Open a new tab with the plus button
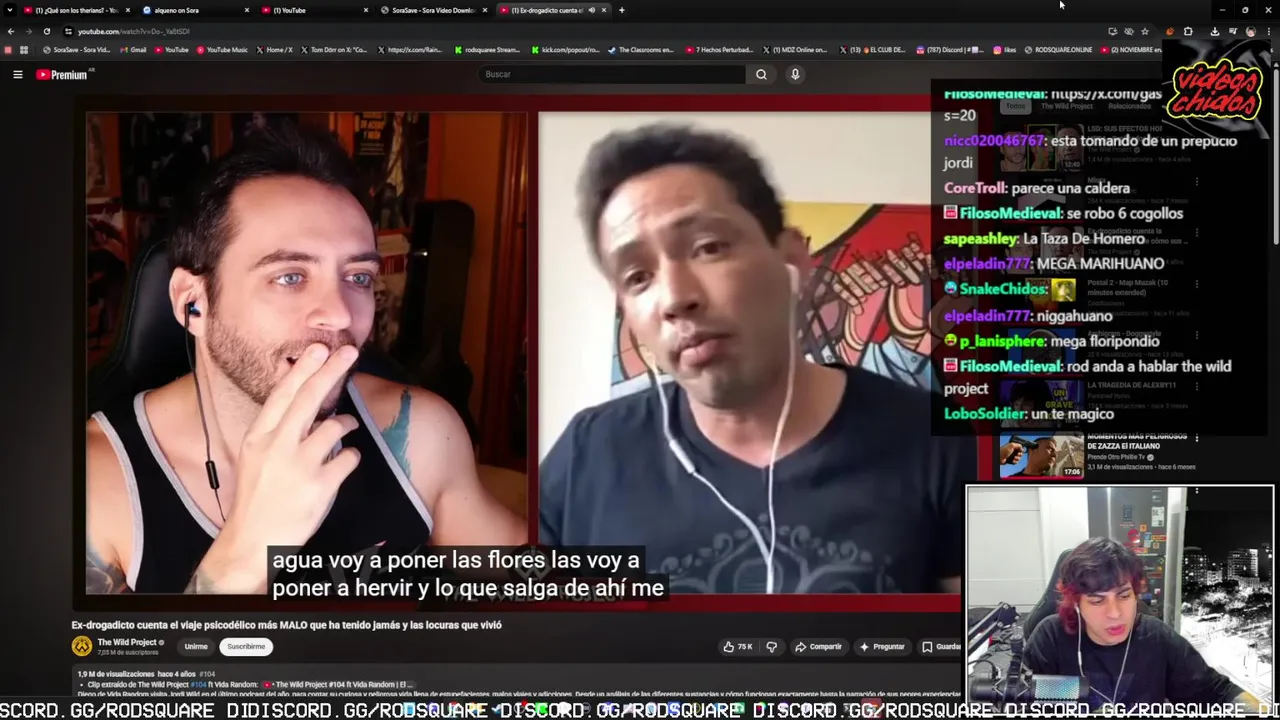 point(622,10)
